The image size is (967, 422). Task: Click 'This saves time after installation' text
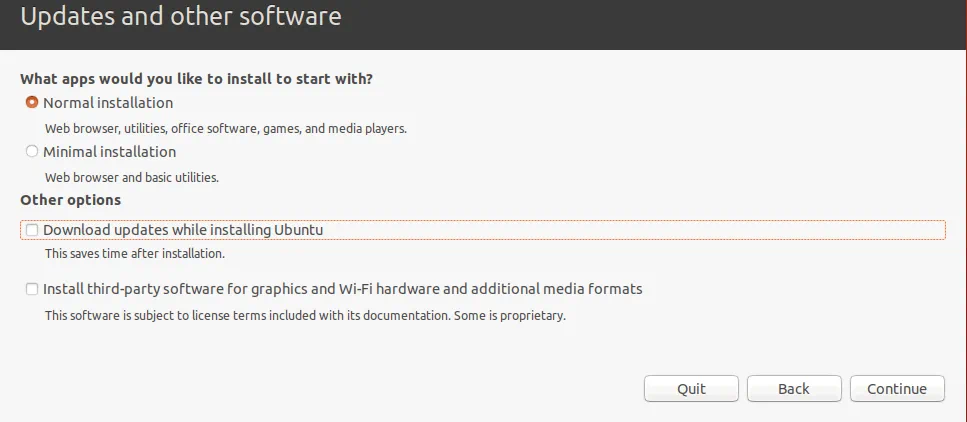(x=135, y=254)
